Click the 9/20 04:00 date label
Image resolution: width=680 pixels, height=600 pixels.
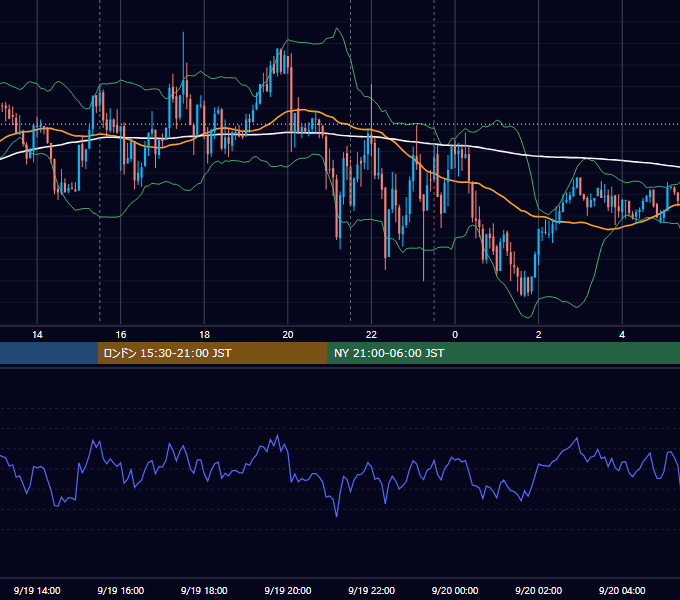tap(622, 590)
